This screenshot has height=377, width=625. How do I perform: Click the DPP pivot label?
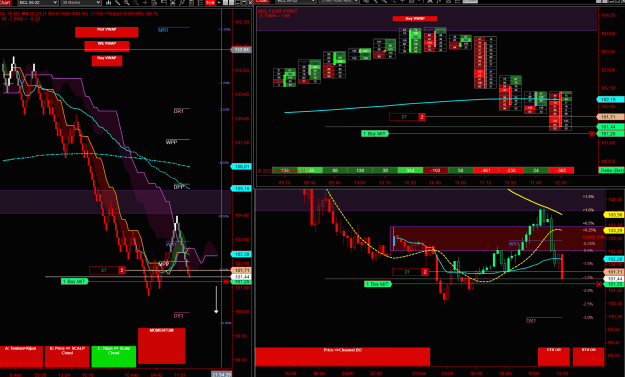(179, 187)
